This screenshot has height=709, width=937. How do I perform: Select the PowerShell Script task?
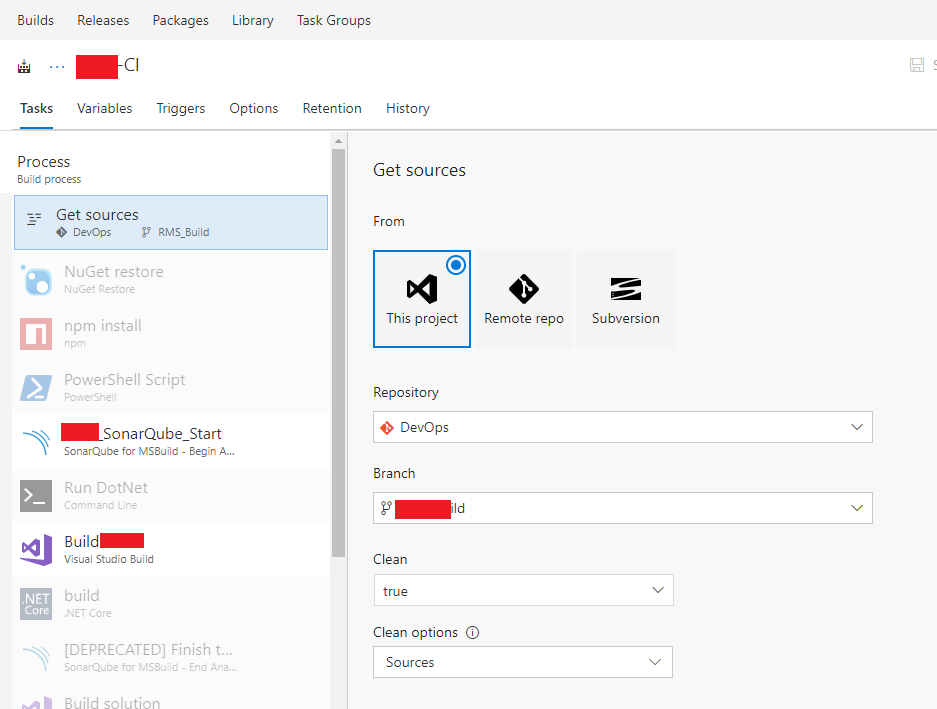170,387
